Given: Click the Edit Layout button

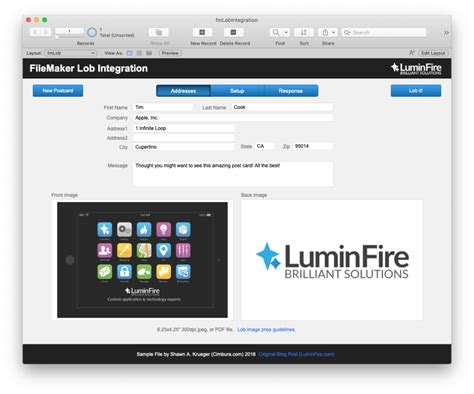Looking at the screenshot, I should coord(433,53).
